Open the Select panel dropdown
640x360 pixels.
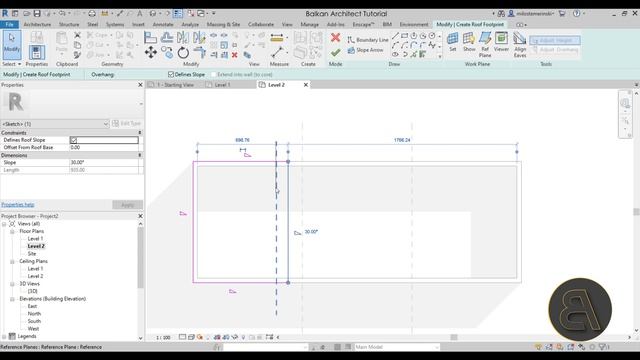(x=11, y=64)
